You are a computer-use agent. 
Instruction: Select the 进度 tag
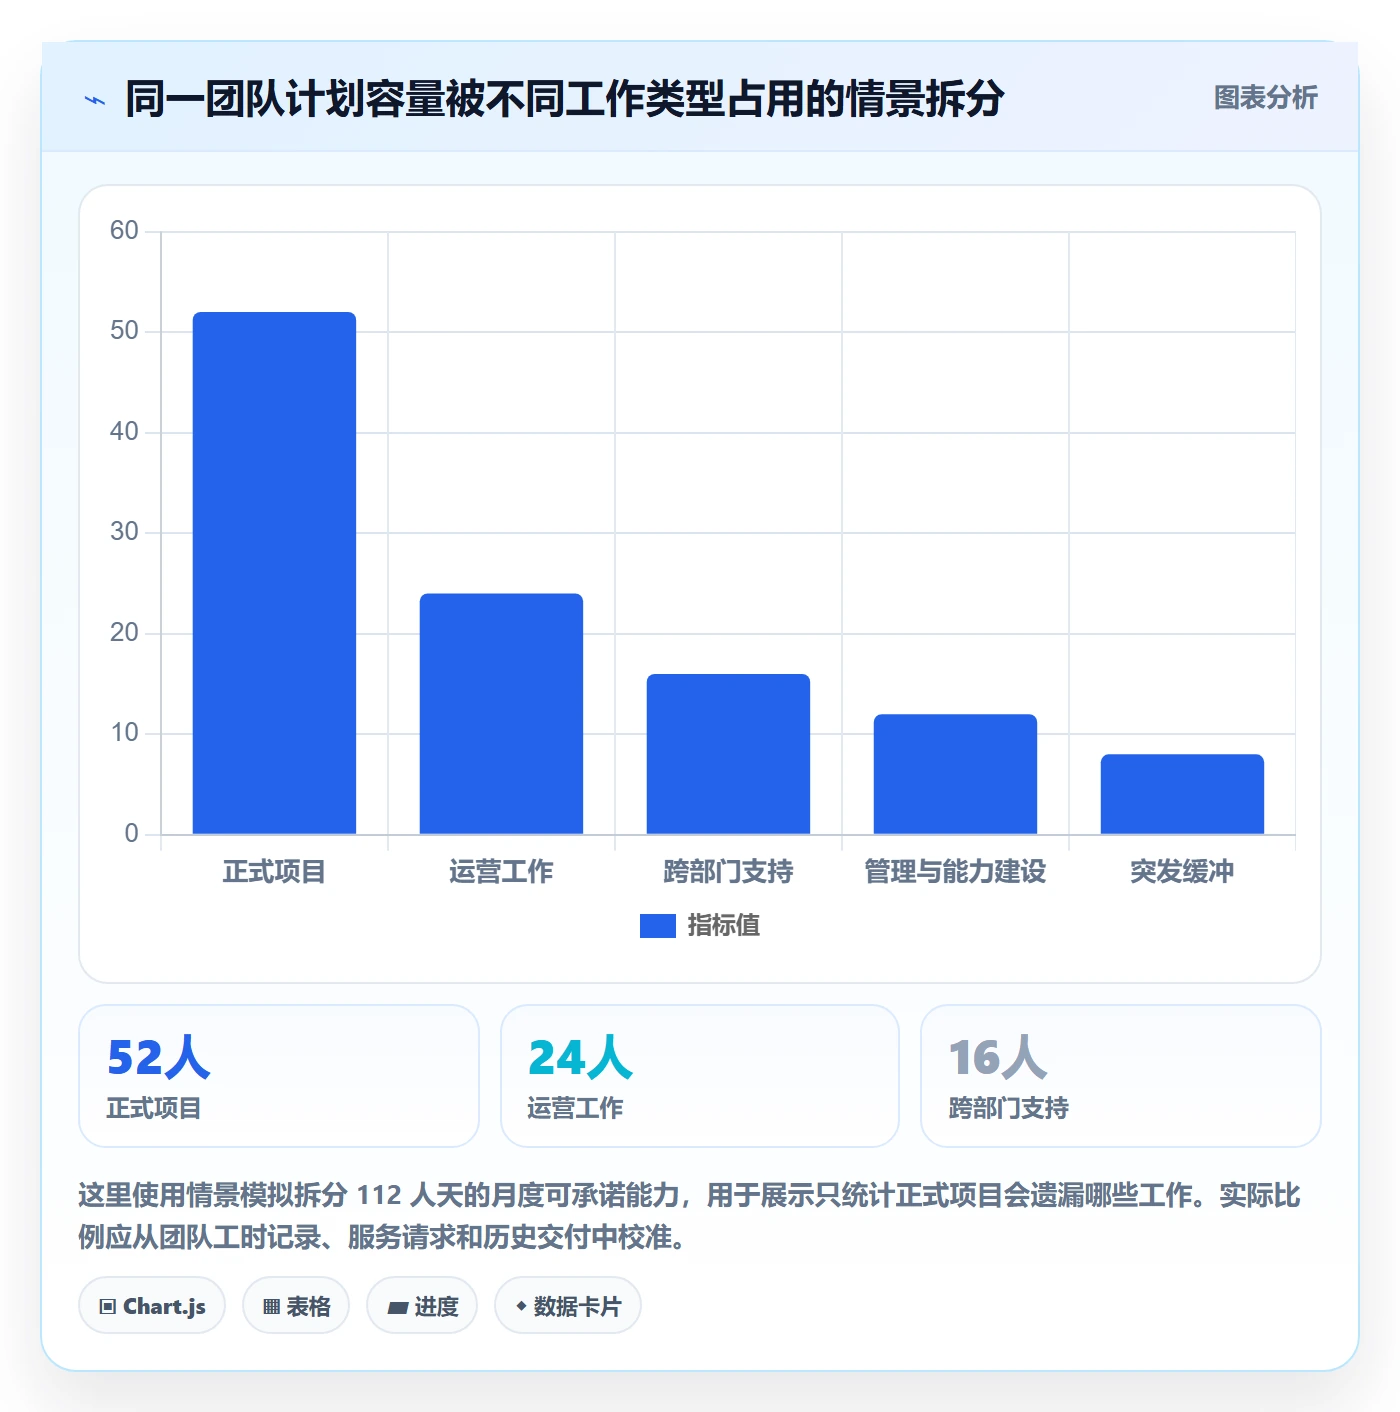point(422,1306)
